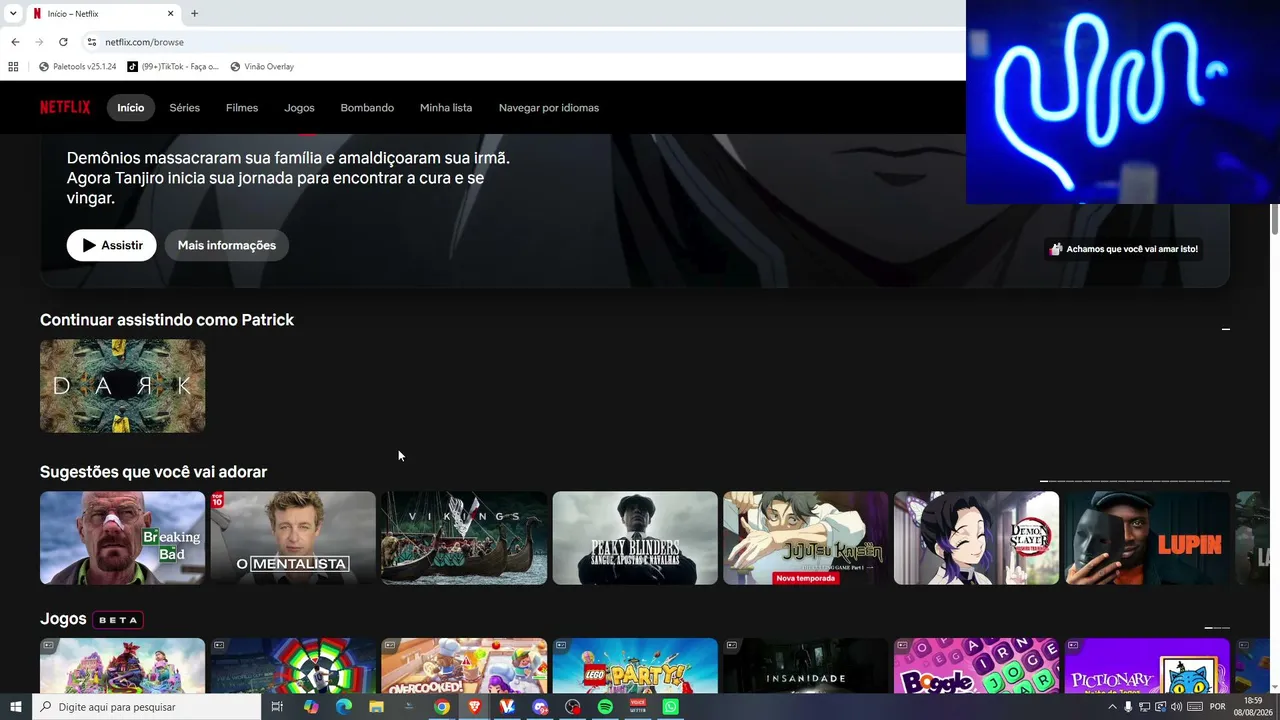Open Task View in the taskbar
The height and width of the screenshot is (720, 1280).
[277, 707]
